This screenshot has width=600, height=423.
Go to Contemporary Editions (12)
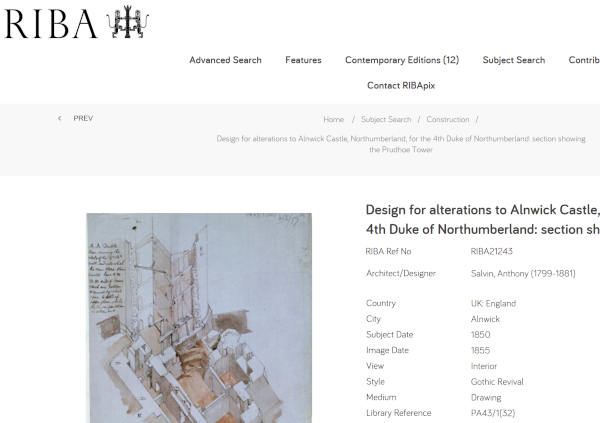(x=401, y=60)
